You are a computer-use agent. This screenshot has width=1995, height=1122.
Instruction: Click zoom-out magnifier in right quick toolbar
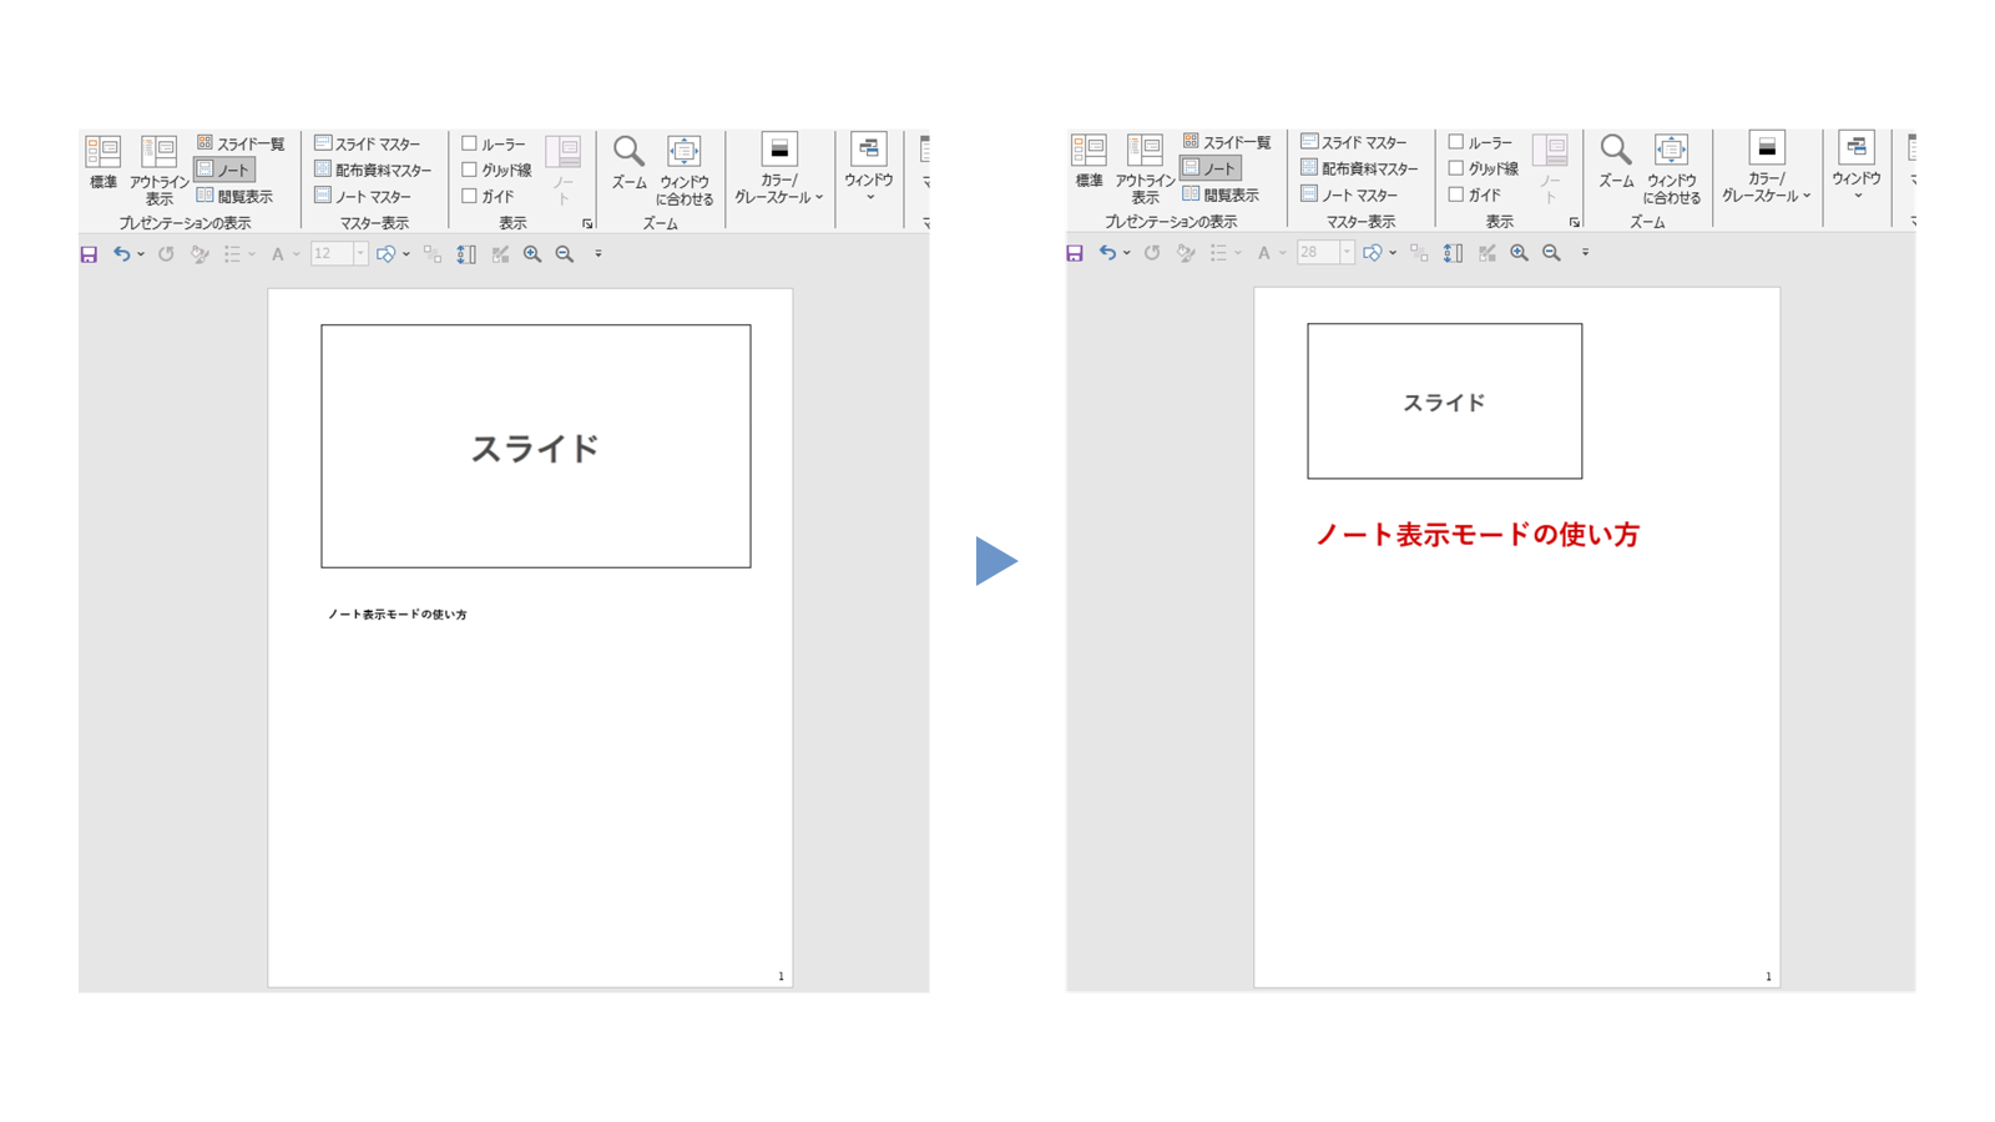coord(1551,254)
